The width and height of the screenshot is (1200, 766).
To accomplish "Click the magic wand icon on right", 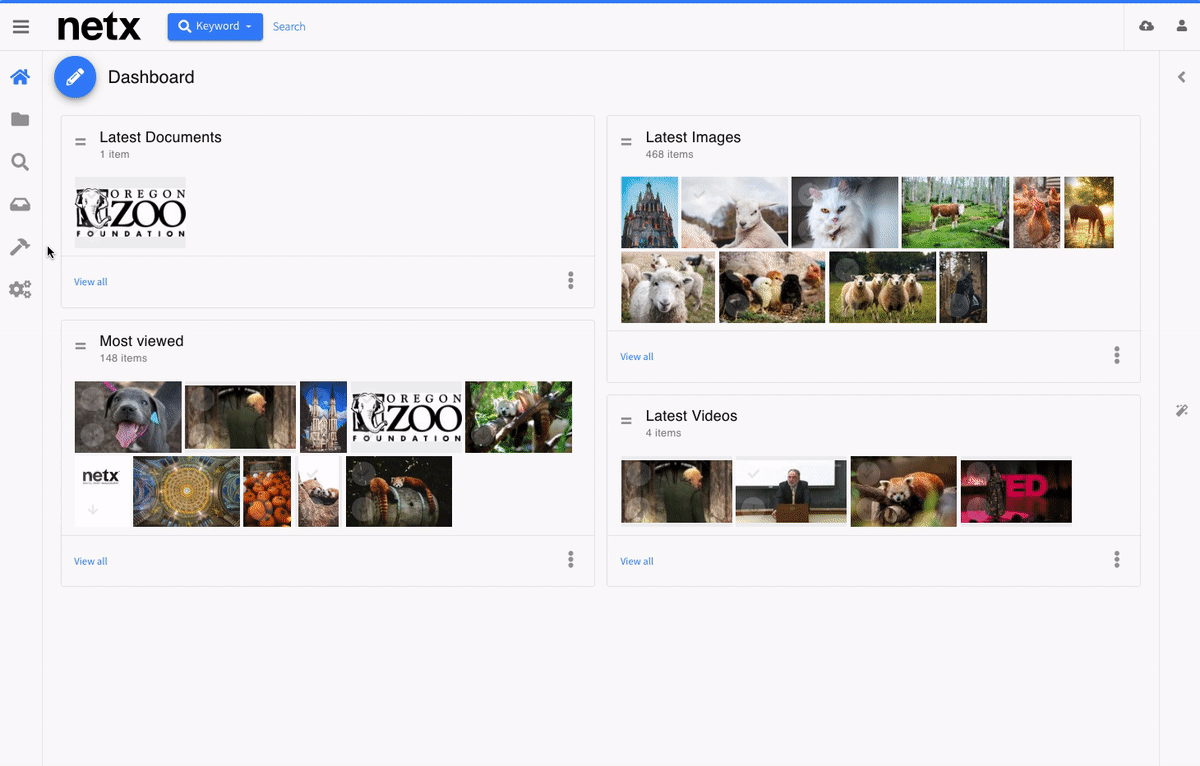I will (x=1181, y=411).
